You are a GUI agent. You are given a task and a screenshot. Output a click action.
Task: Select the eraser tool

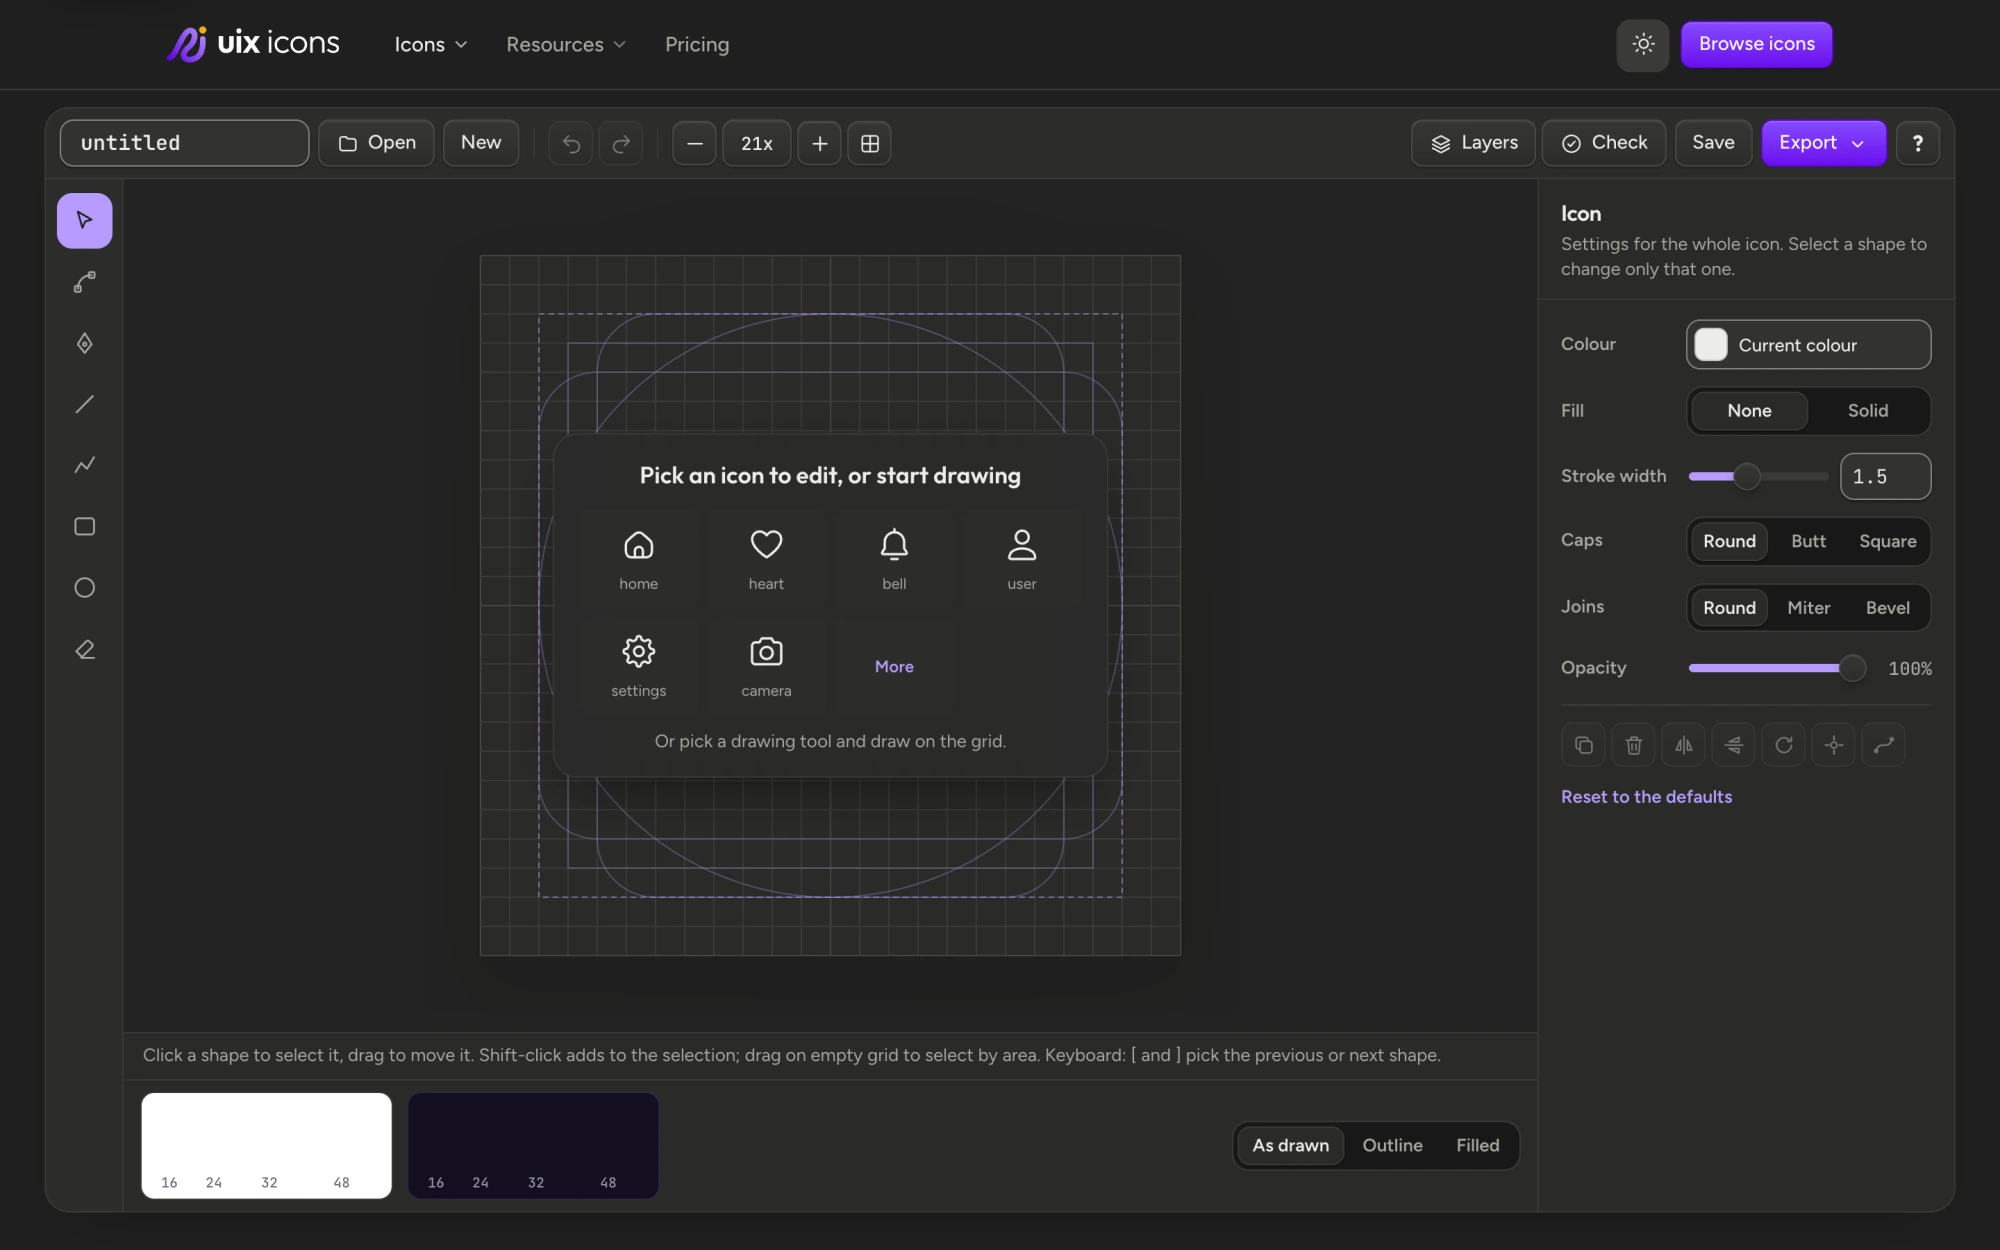pyautogui.click(x=85, y=650)
